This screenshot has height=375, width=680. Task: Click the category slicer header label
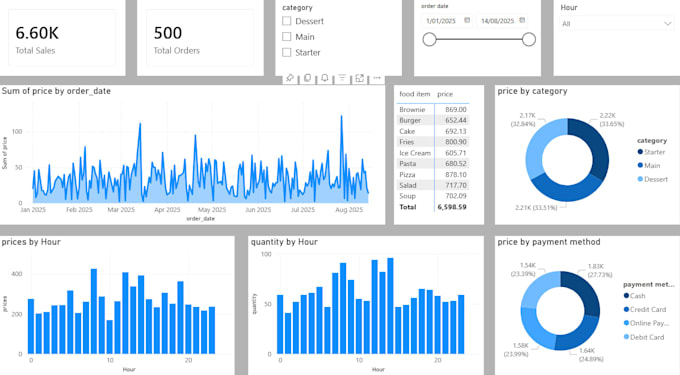[297, 8]
